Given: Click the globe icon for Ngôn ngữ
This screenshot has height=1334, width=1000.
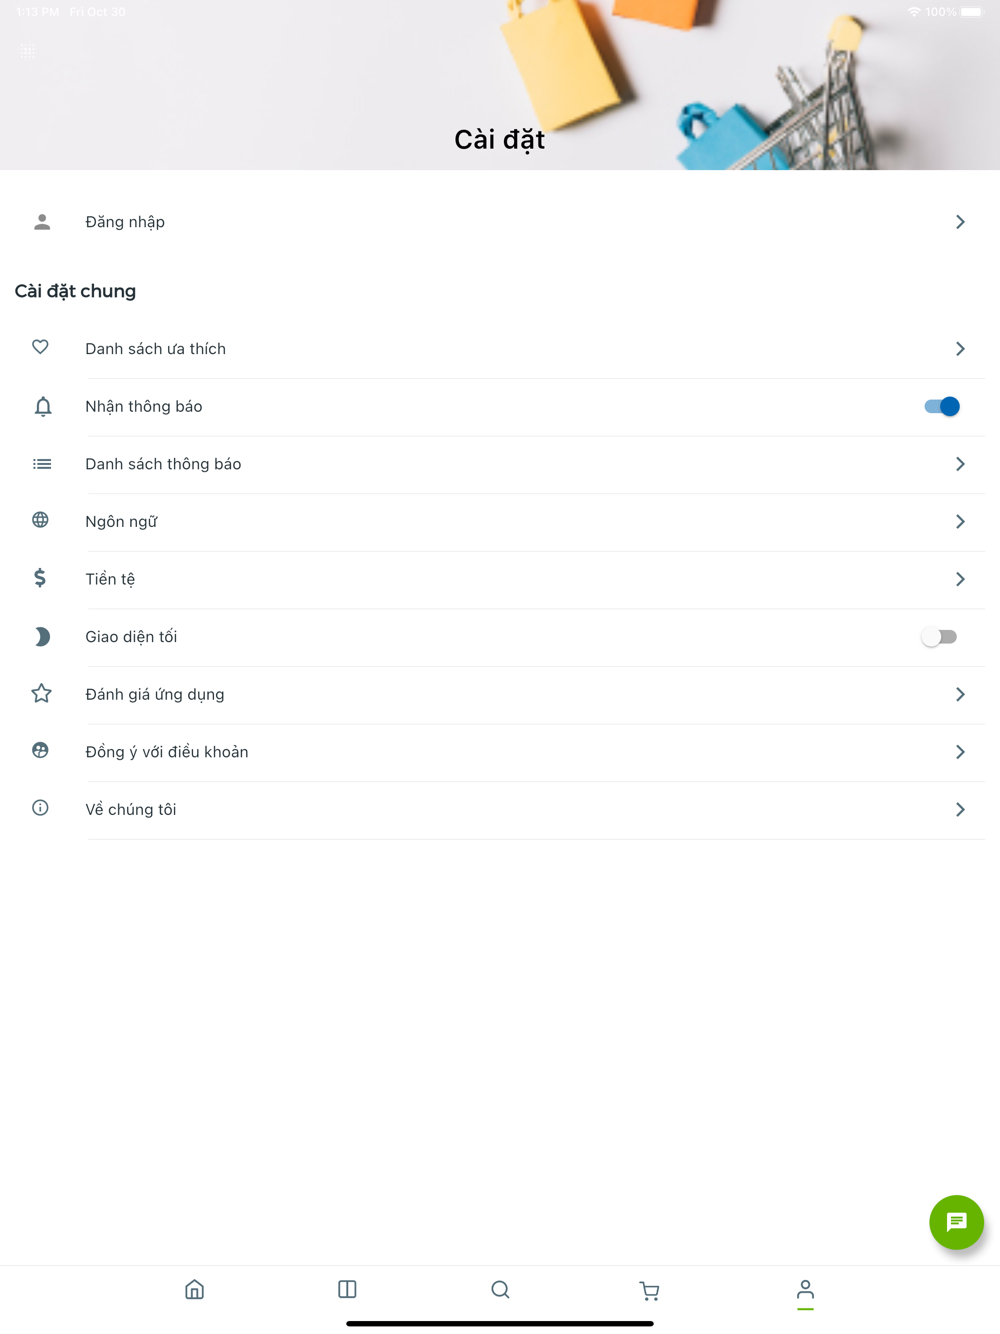Looking at the screenshot, I should point(41,520).
